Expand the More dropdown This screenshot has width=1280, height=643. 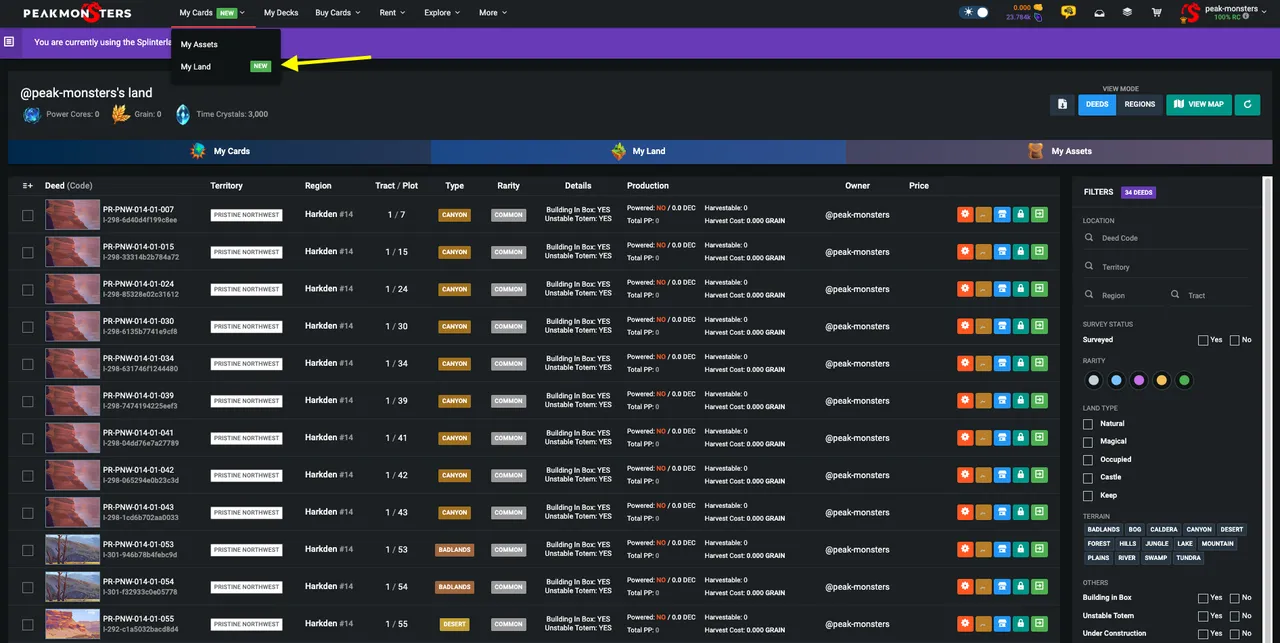tap(493, 13)
